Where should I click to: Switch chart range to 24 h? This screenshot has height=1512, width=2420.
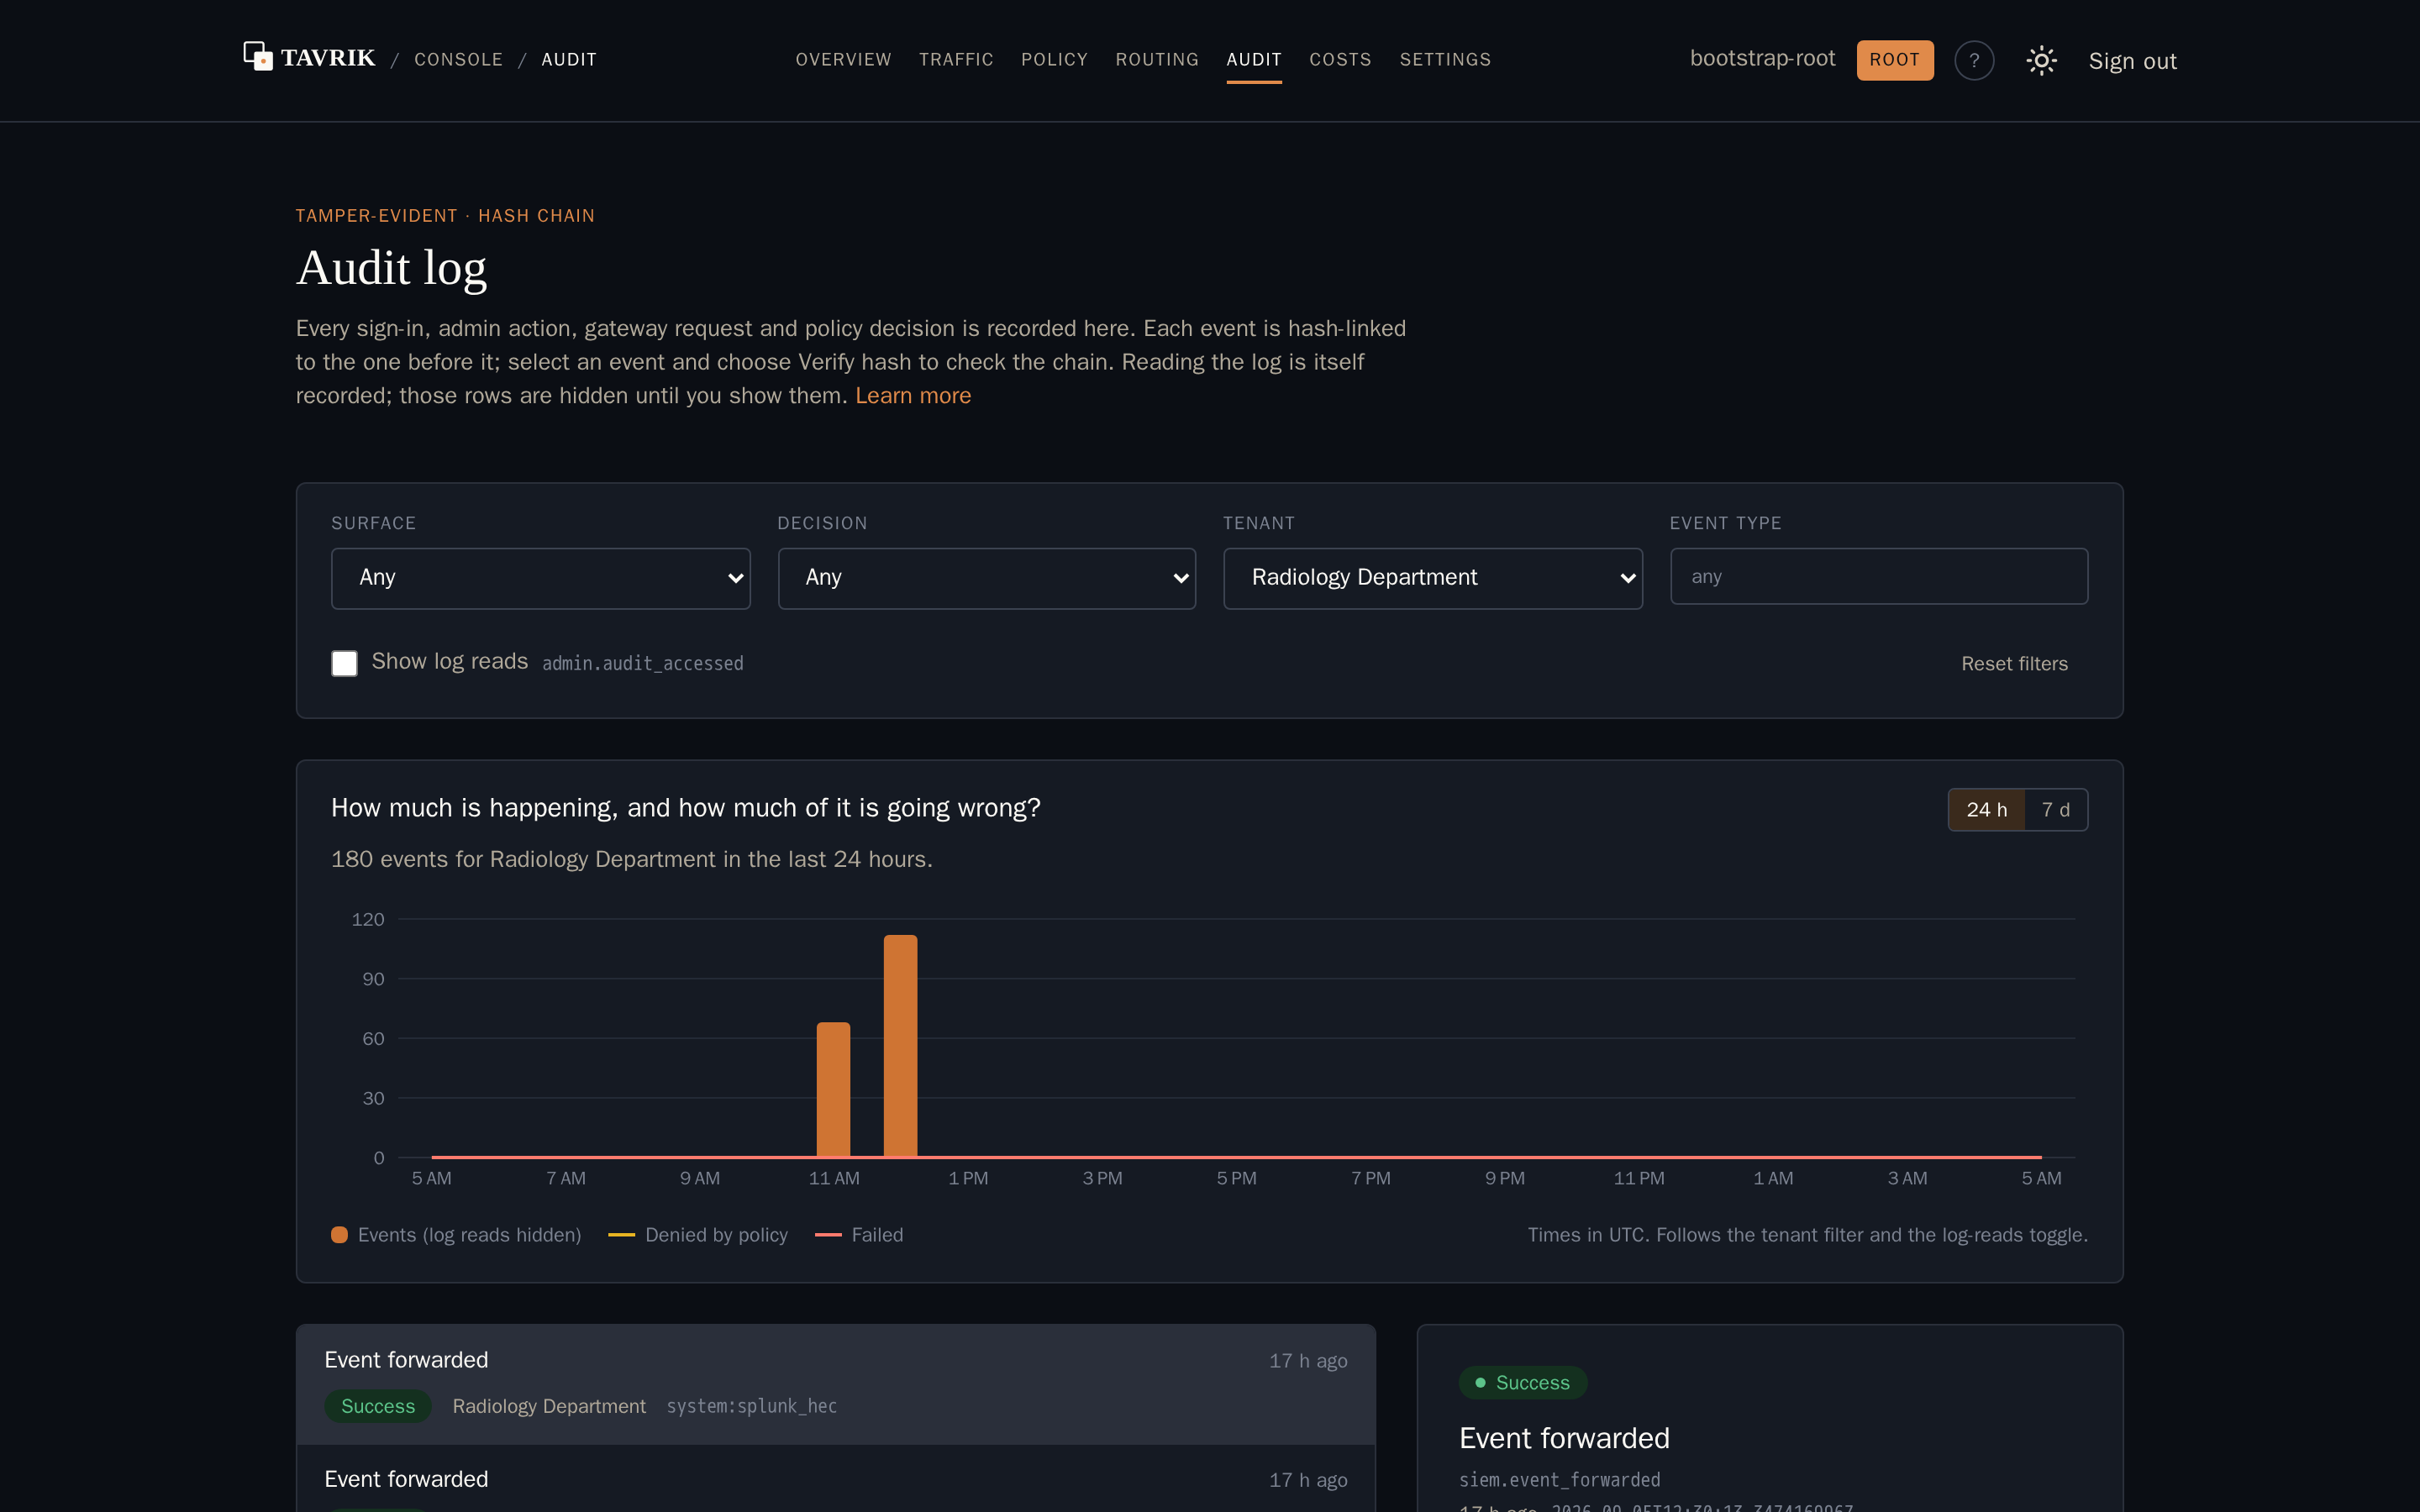1986,810
